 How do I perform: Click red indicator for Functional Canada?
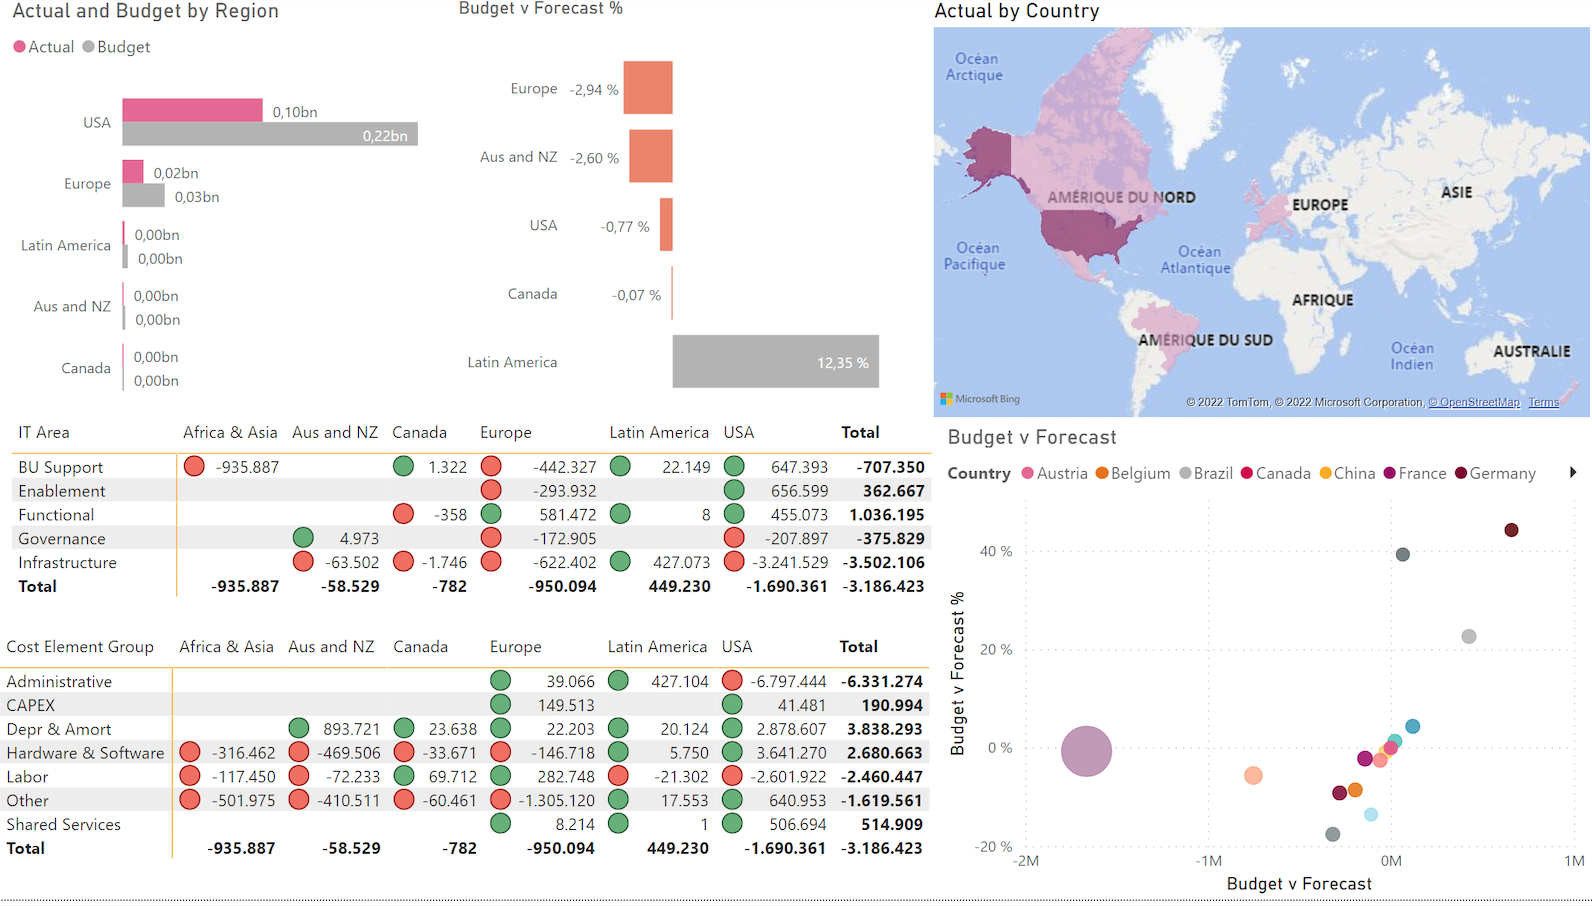pyautogui.click(x=403, y=514)
